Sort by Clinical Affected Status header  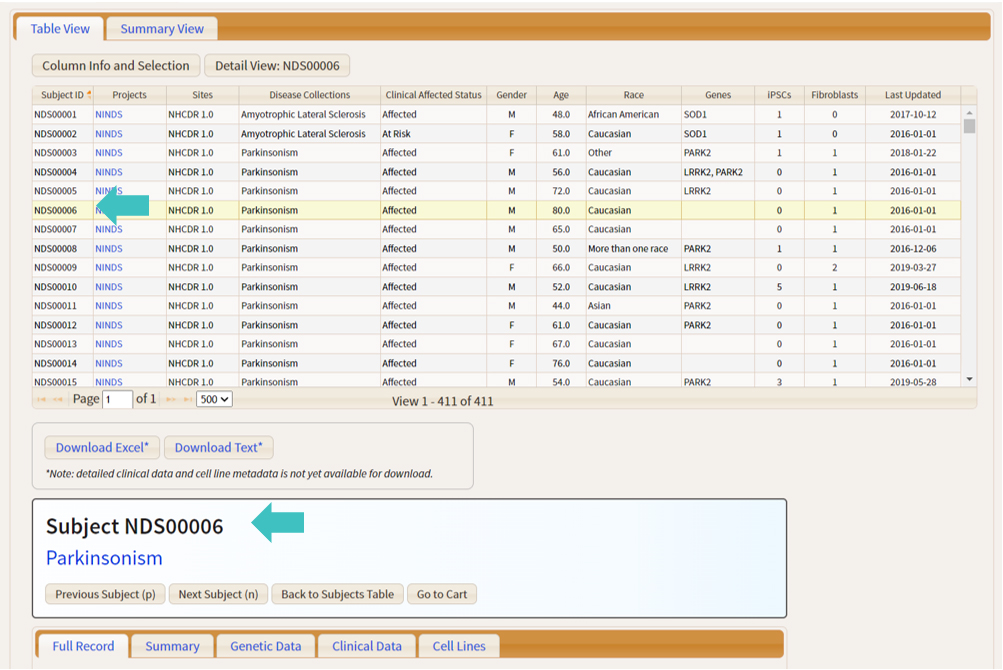(433, 95)
